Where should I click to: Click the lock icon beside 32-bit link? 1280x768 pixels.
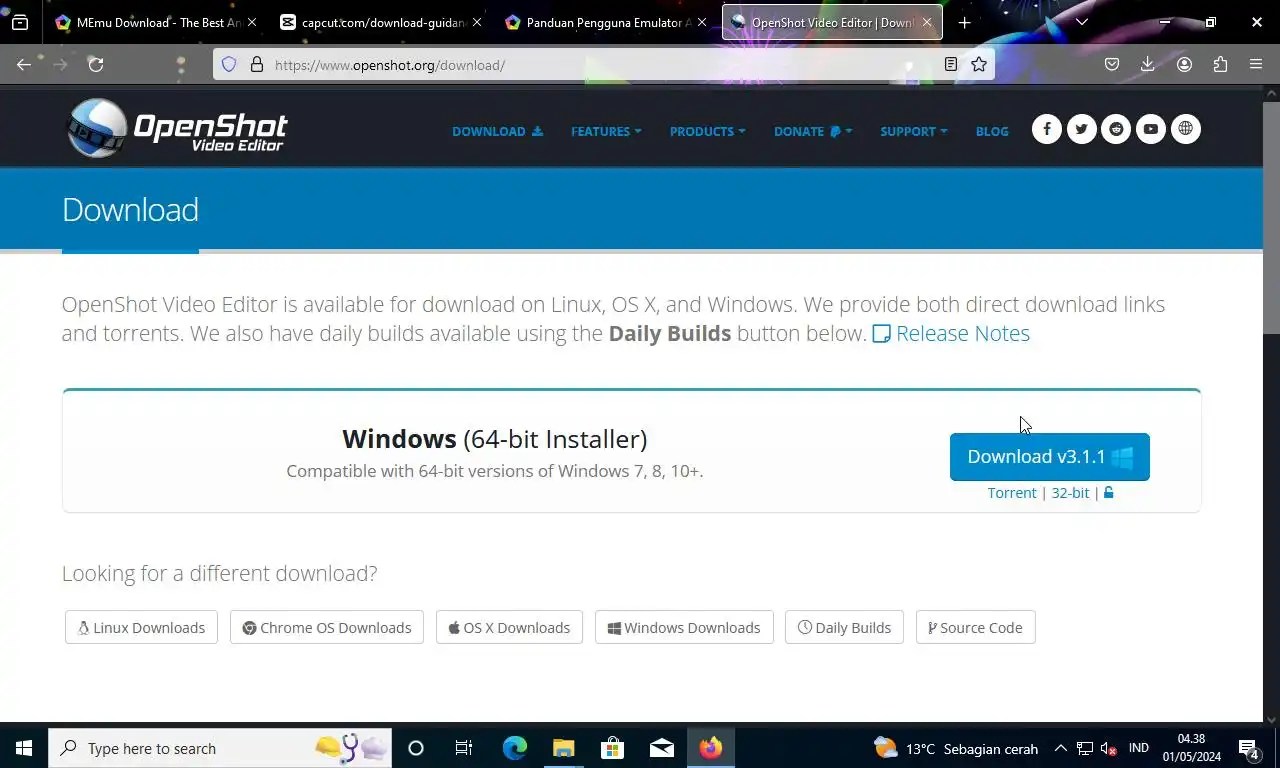[x=1108, y=492]
